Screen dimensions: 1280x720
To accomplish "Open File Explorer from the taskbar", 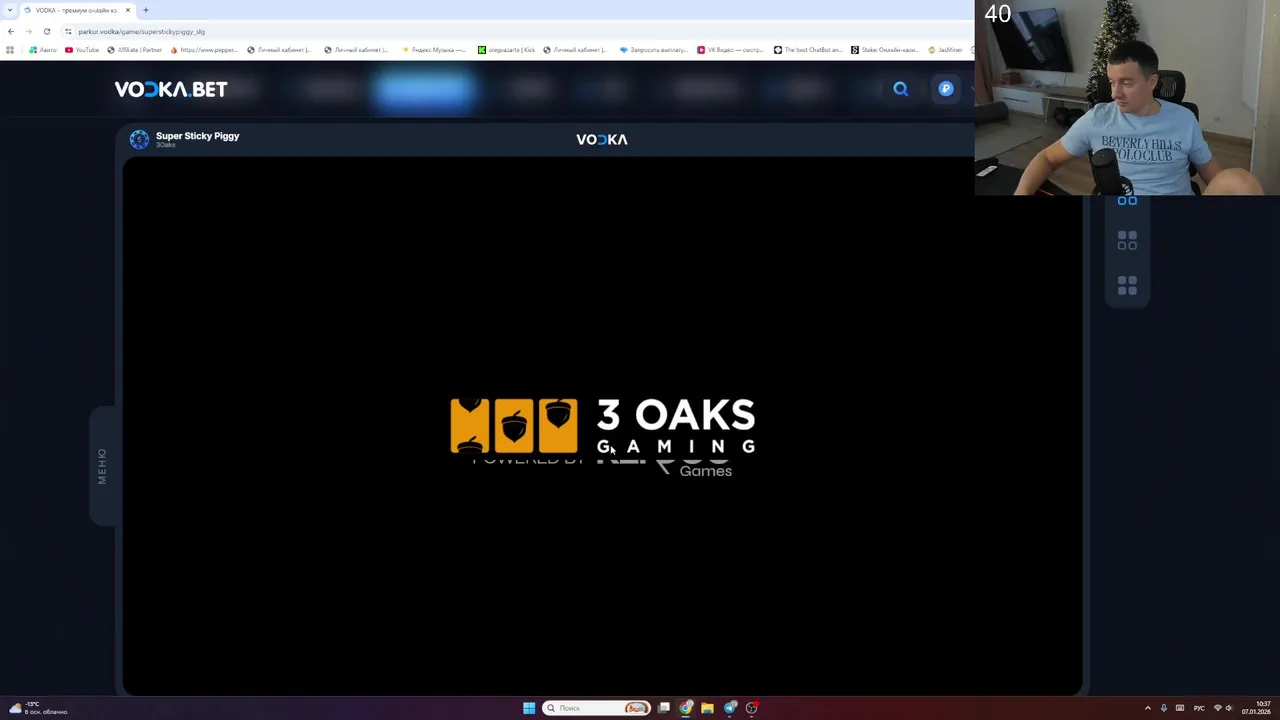I will [x=707, y=708].
